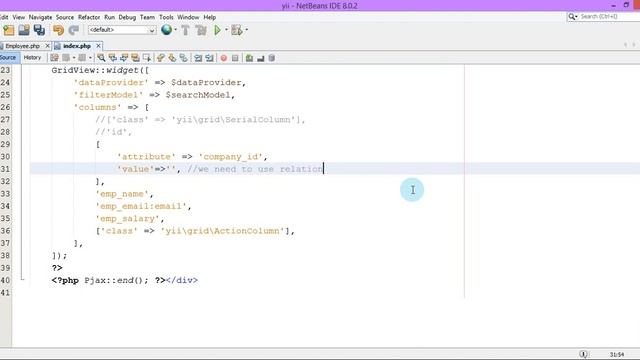Click the globe browser icon
Image resolution: width=640 pixels, height=360 pixels.
166,29
